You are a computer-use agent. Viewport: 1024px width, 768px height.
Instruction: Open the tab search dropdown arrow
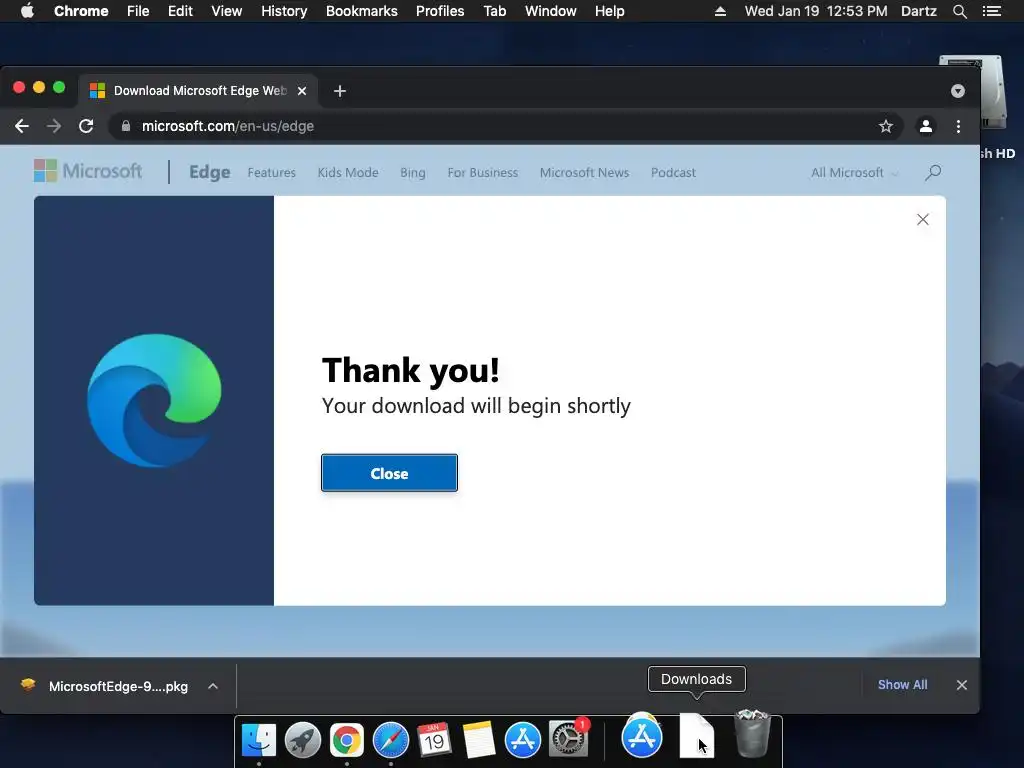point(957,91)
